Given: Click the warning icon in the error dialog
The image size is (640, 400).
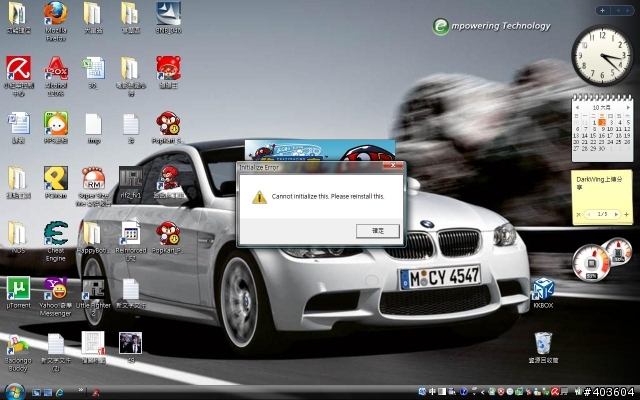Looking at the screenshot, I should coord(259,197).
